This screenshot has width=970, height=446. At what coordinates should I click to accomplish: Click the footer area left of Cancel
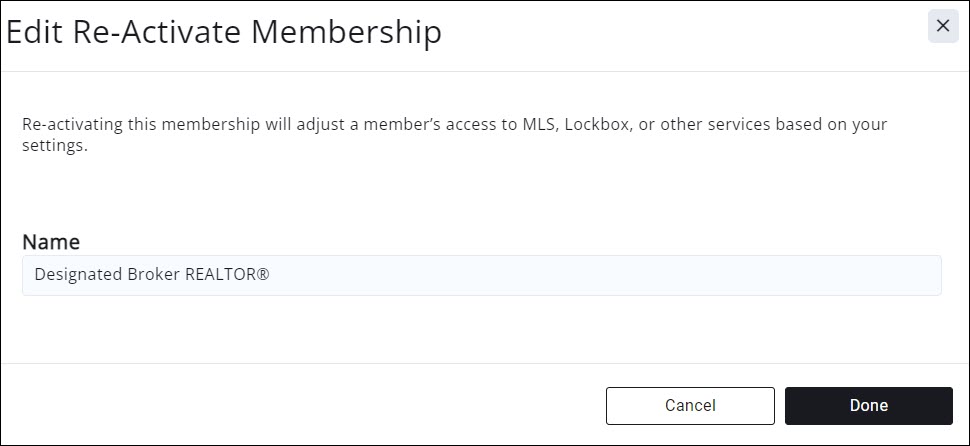pos(300,405)
